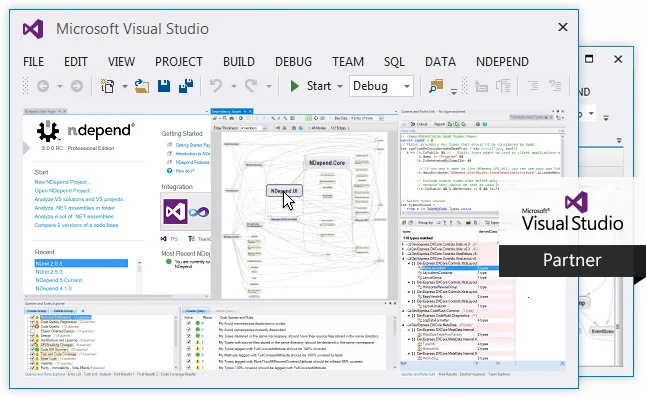This screenshot has height=398, width=646.
Task: Click the Open File folder icon
Action: click(142, 86)
